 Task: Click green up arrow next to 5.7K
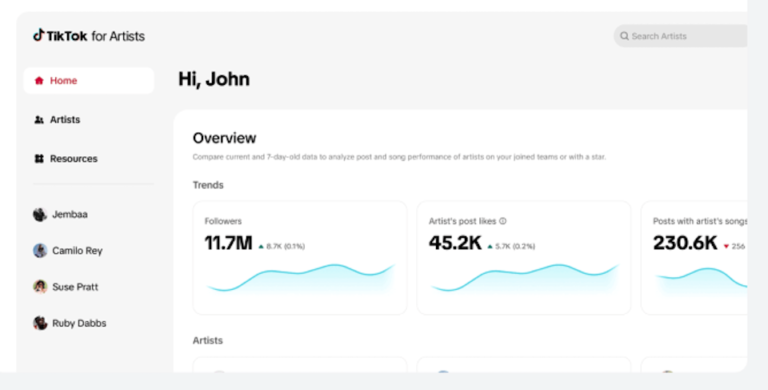[490, 246]
